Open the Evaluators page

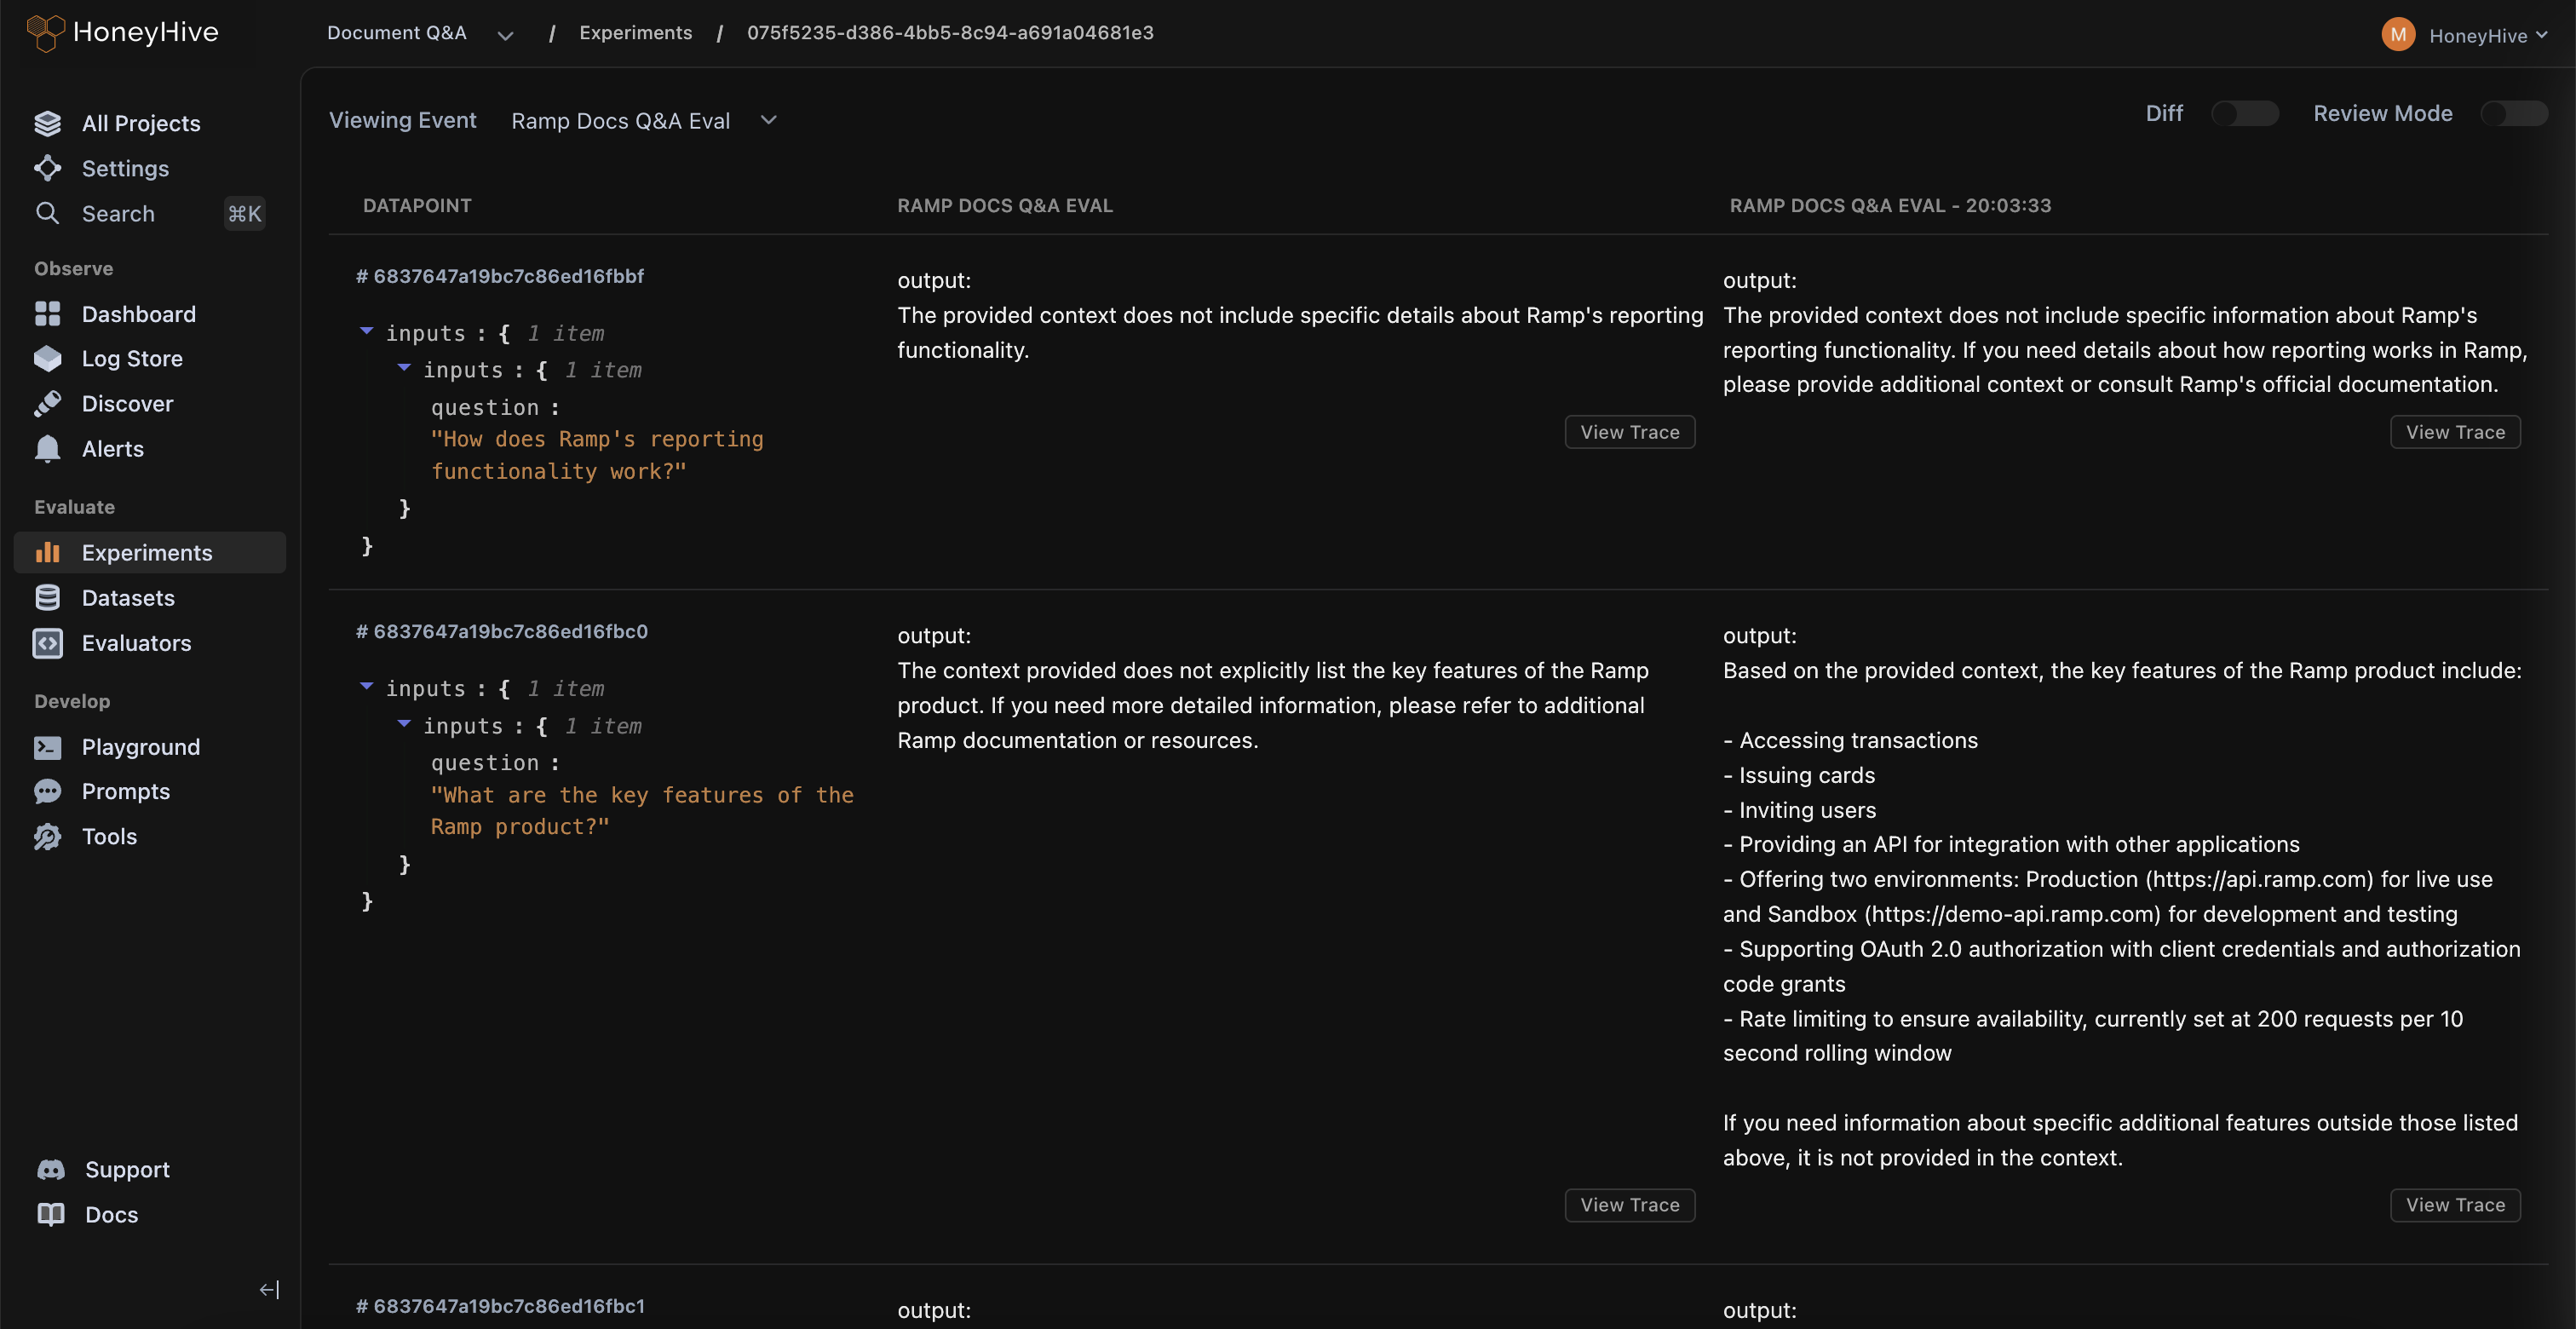point(136,642)
